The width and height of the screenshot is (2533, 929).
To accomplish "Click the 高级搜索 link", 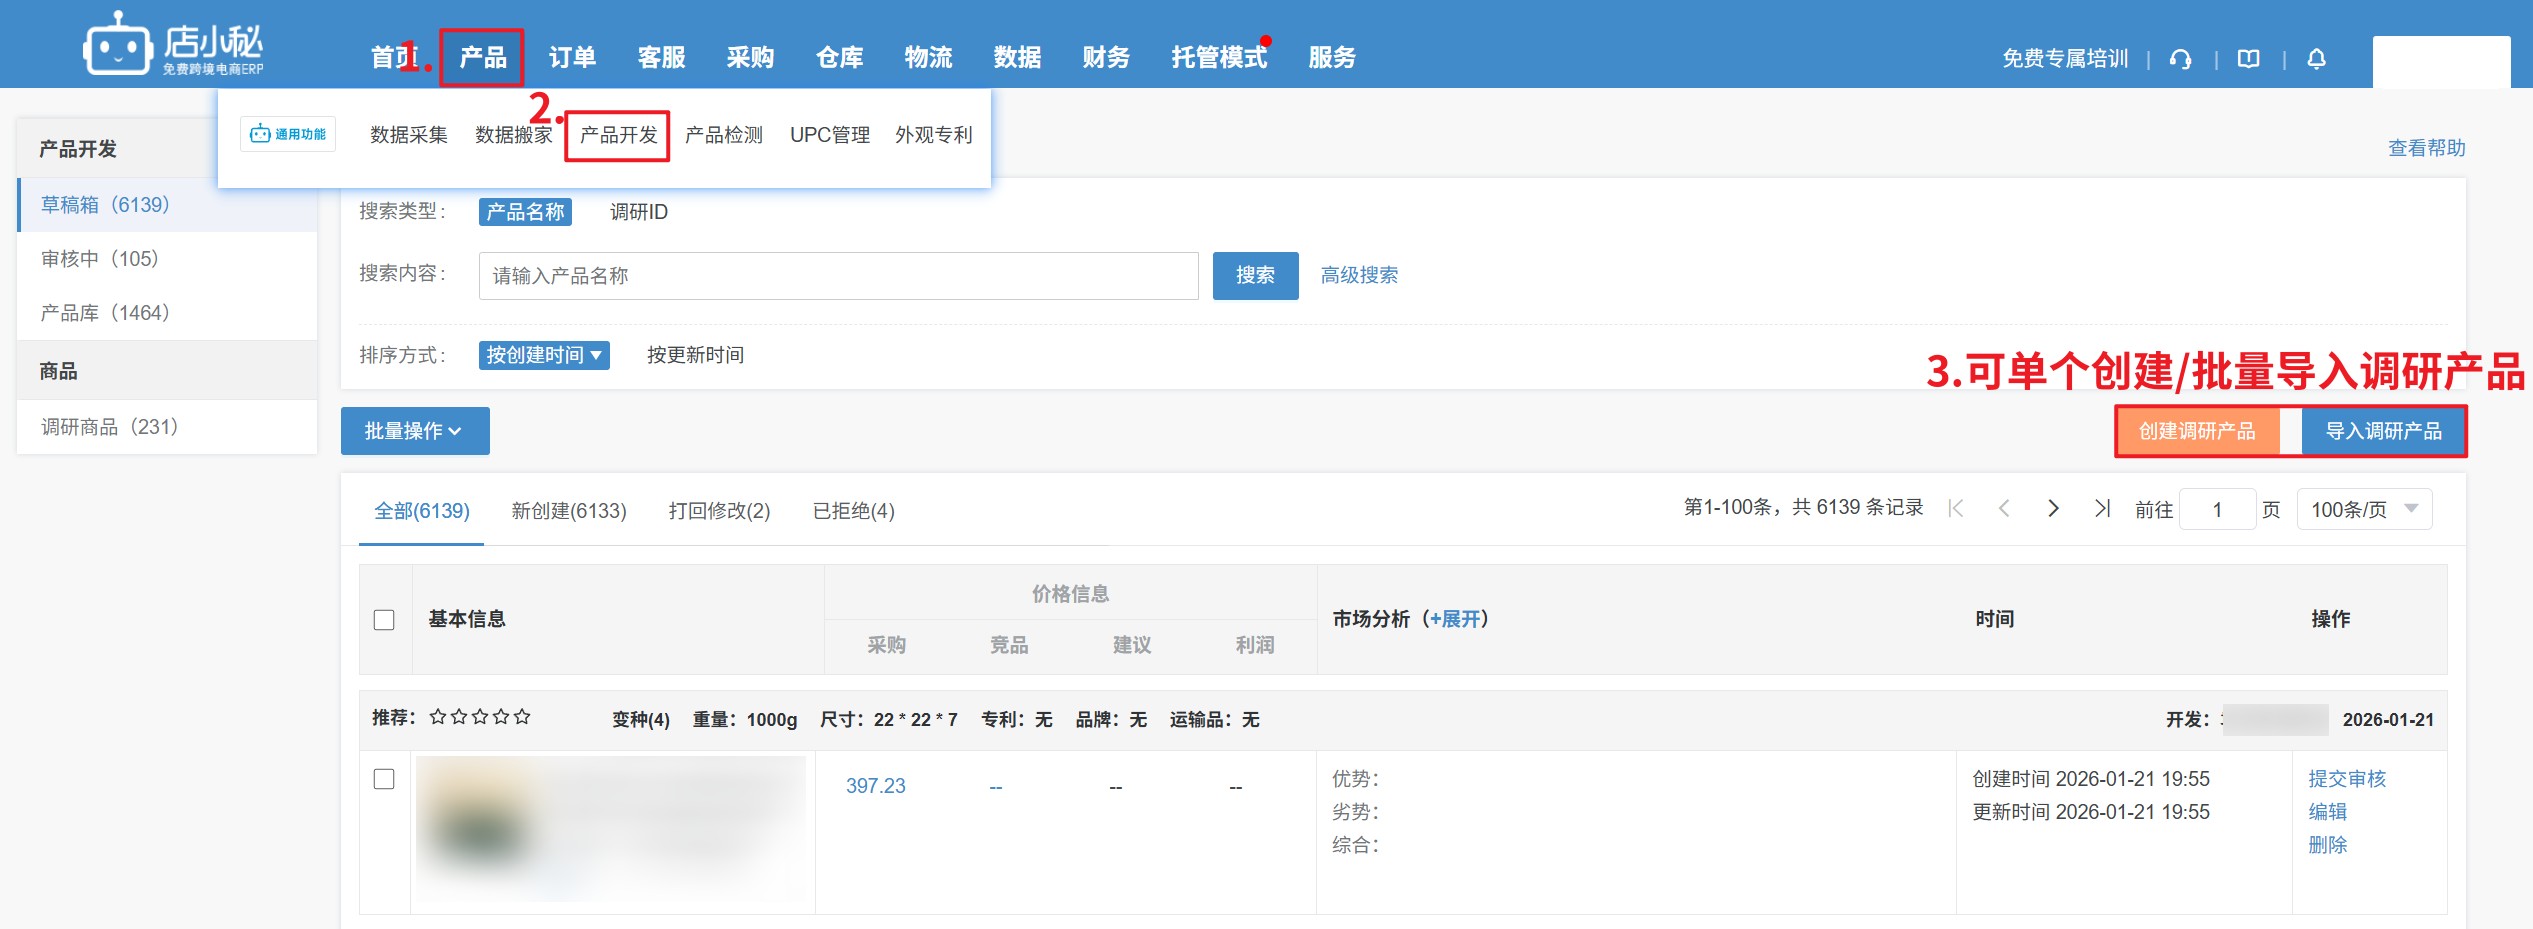I will click(1359, 275).
